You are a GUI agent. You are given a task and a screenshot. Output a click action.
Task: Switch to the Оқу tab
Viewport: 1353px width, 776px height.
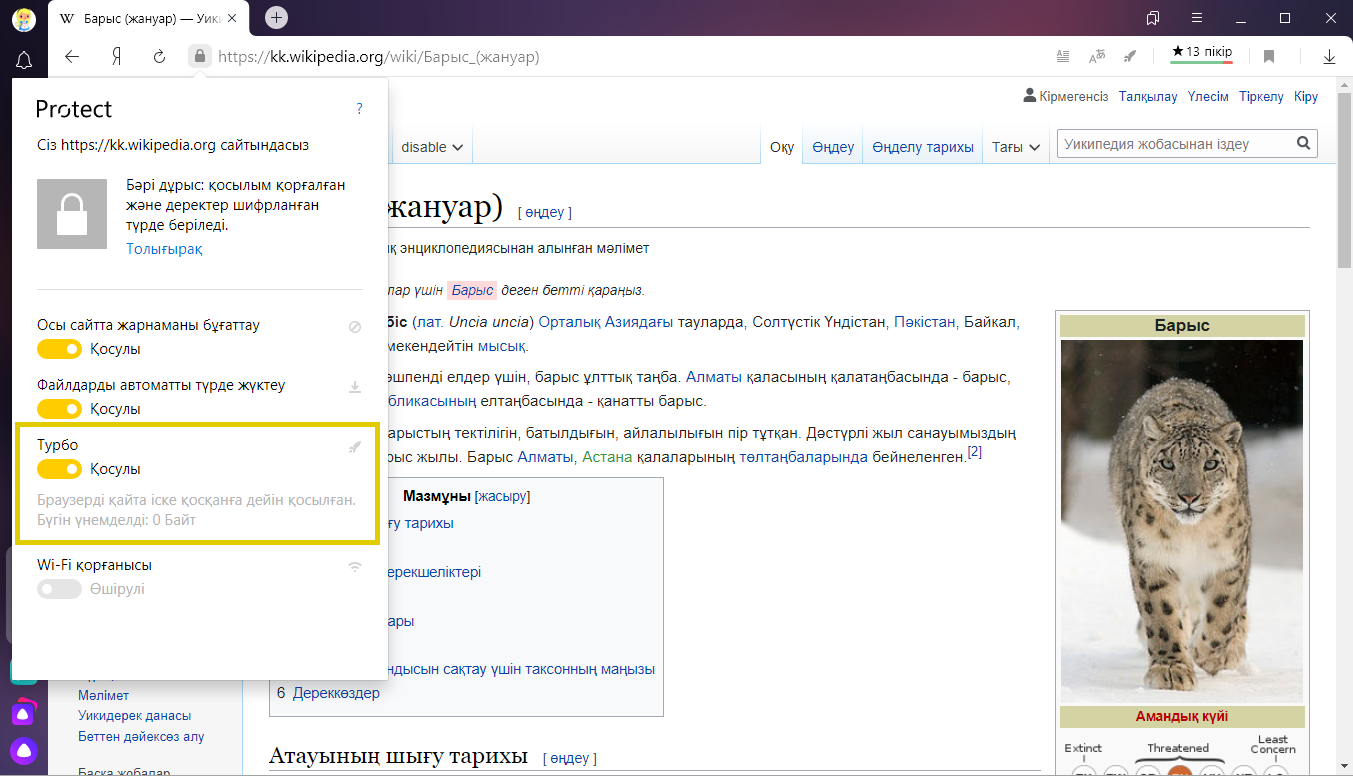tap(782, 147)
